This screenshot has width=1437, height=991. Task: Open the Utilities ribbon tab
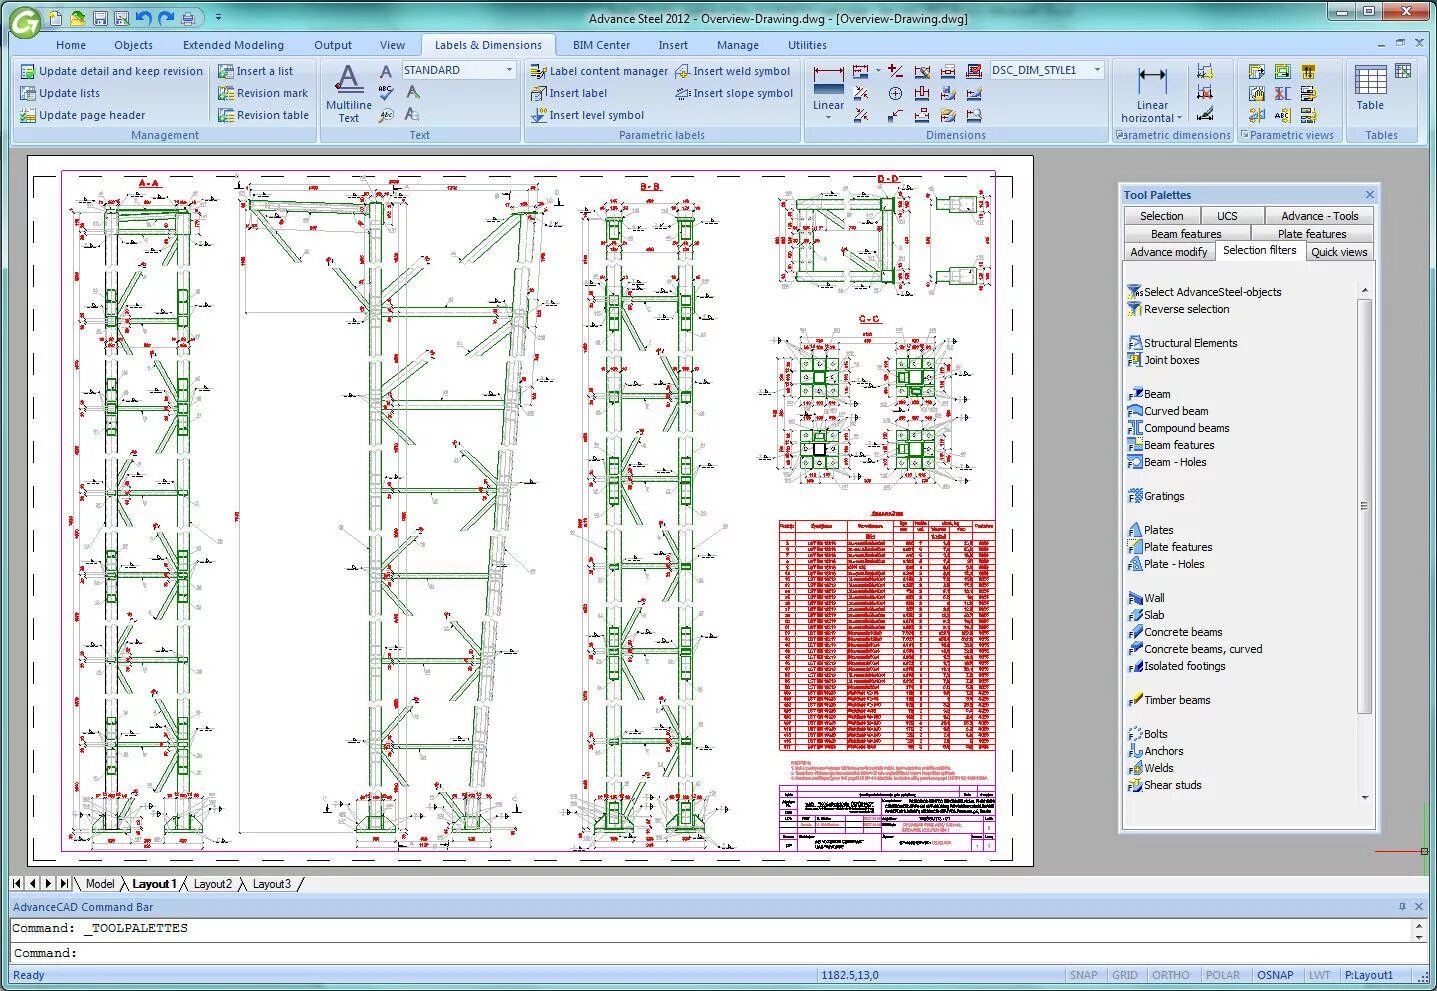(807, 45)
